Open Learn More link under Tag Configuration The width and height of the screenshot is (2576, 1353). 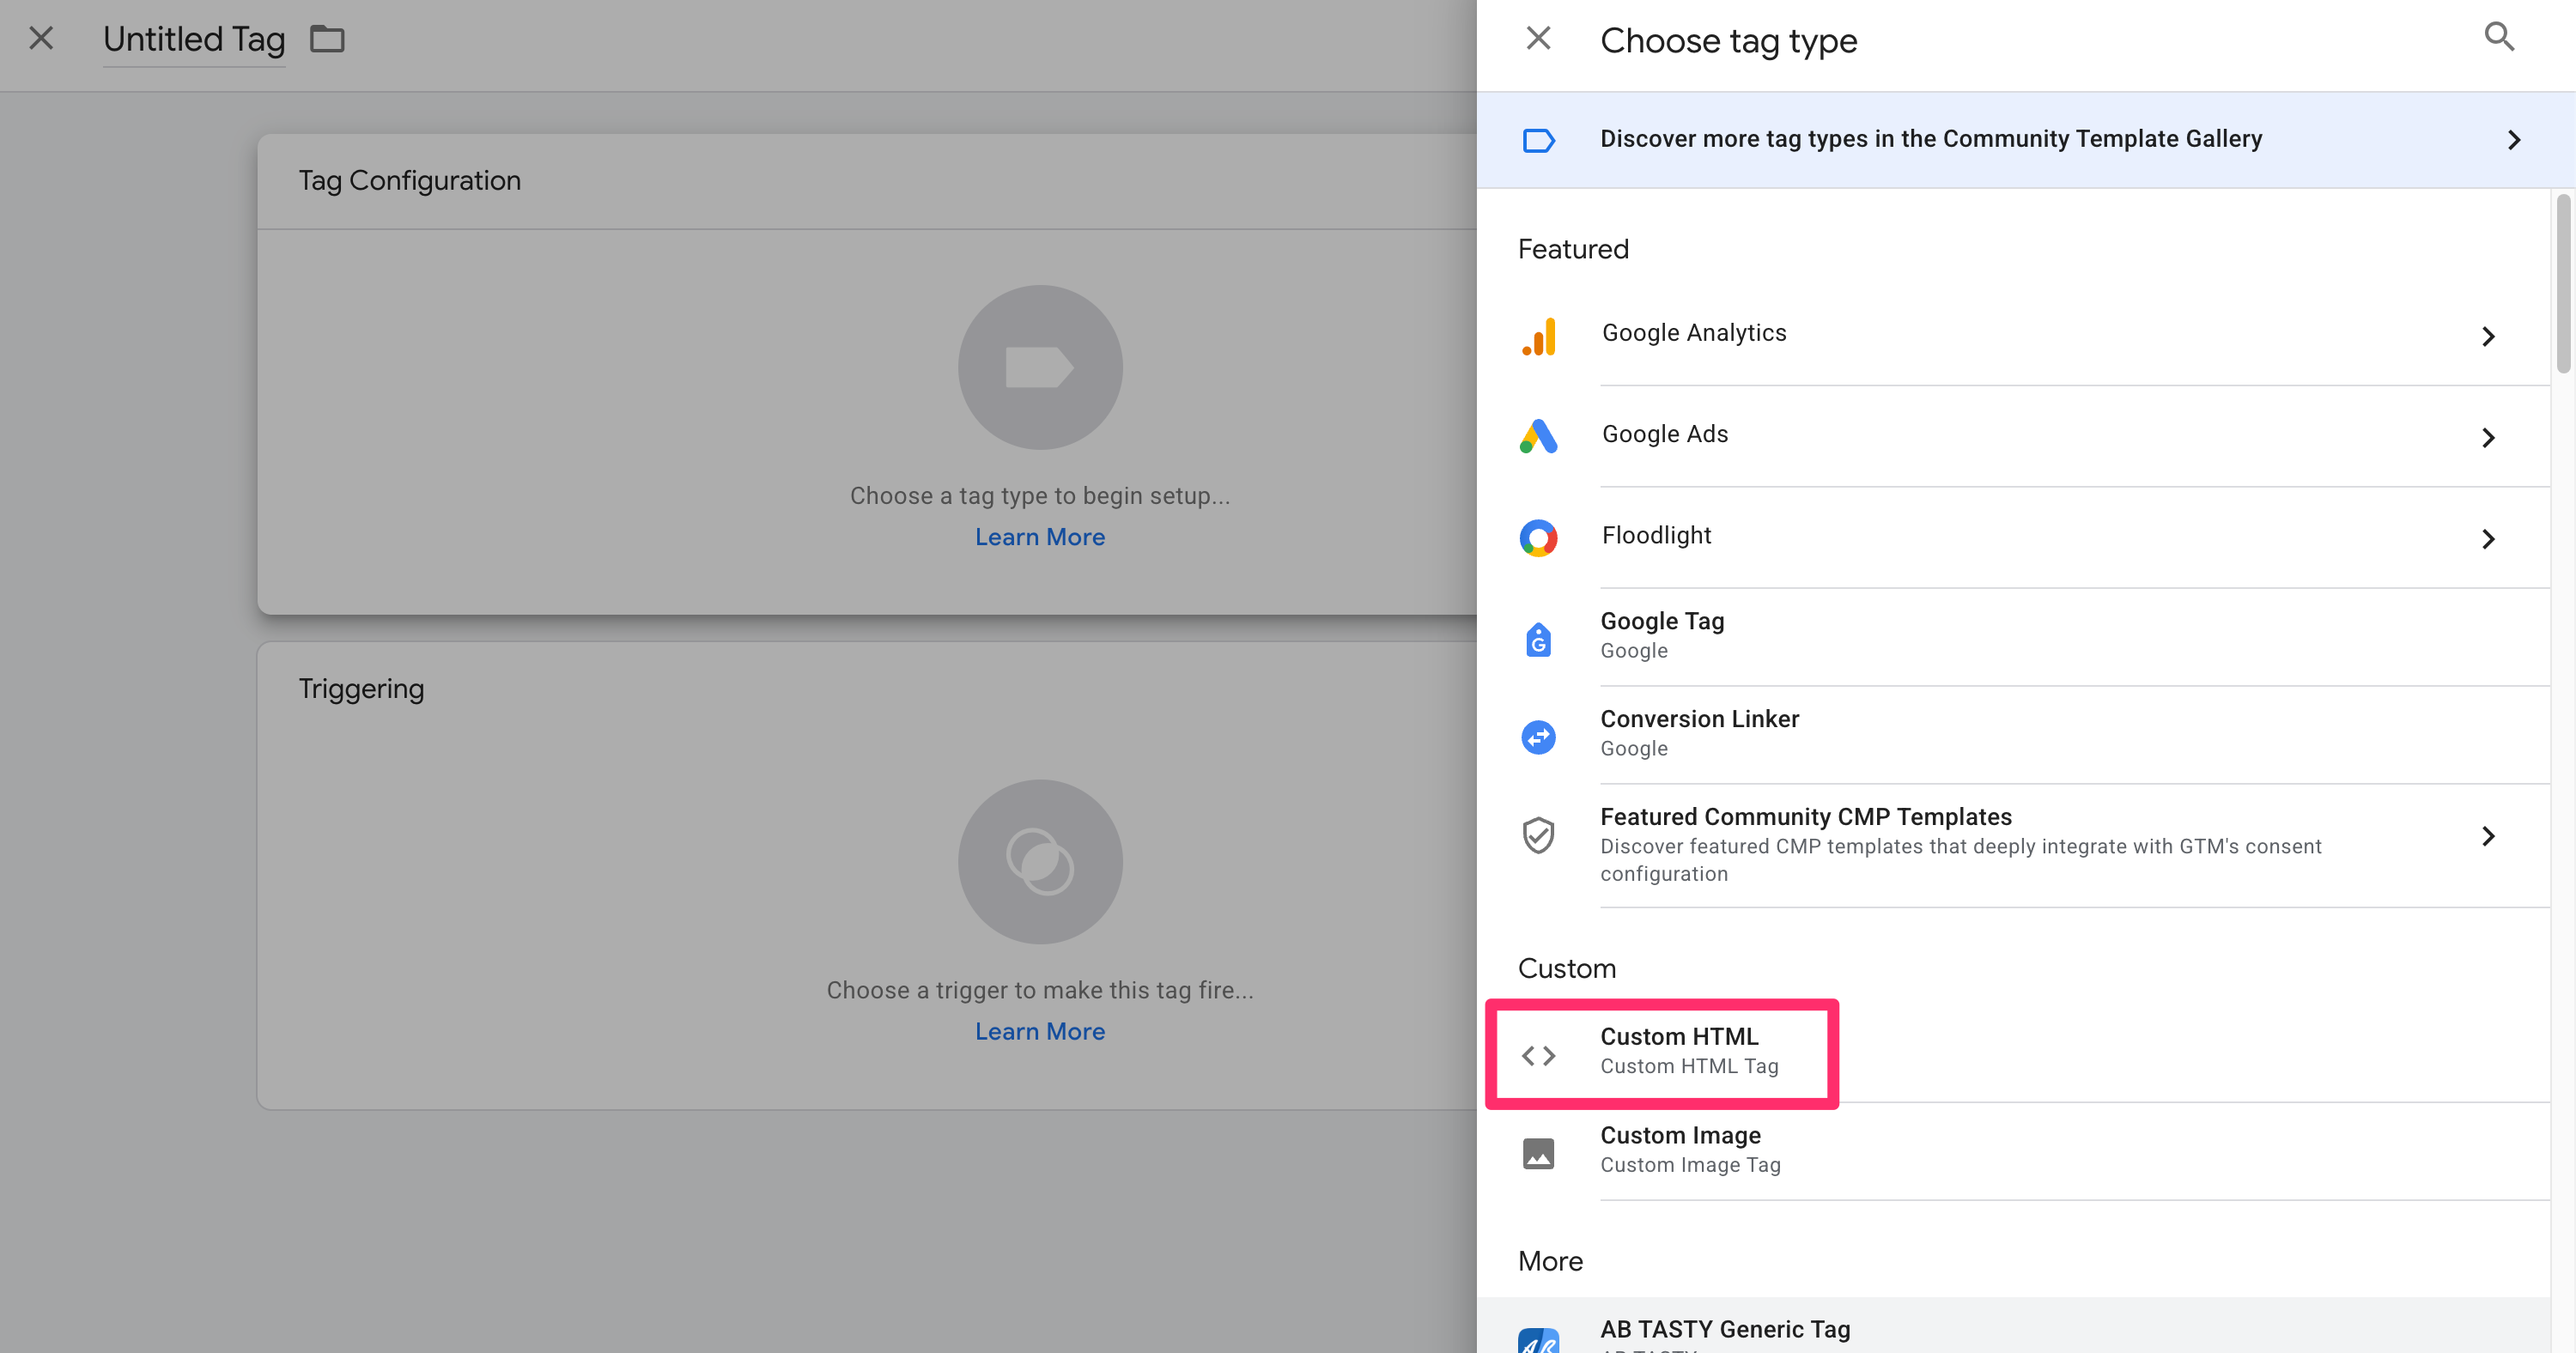[1039, 537]
